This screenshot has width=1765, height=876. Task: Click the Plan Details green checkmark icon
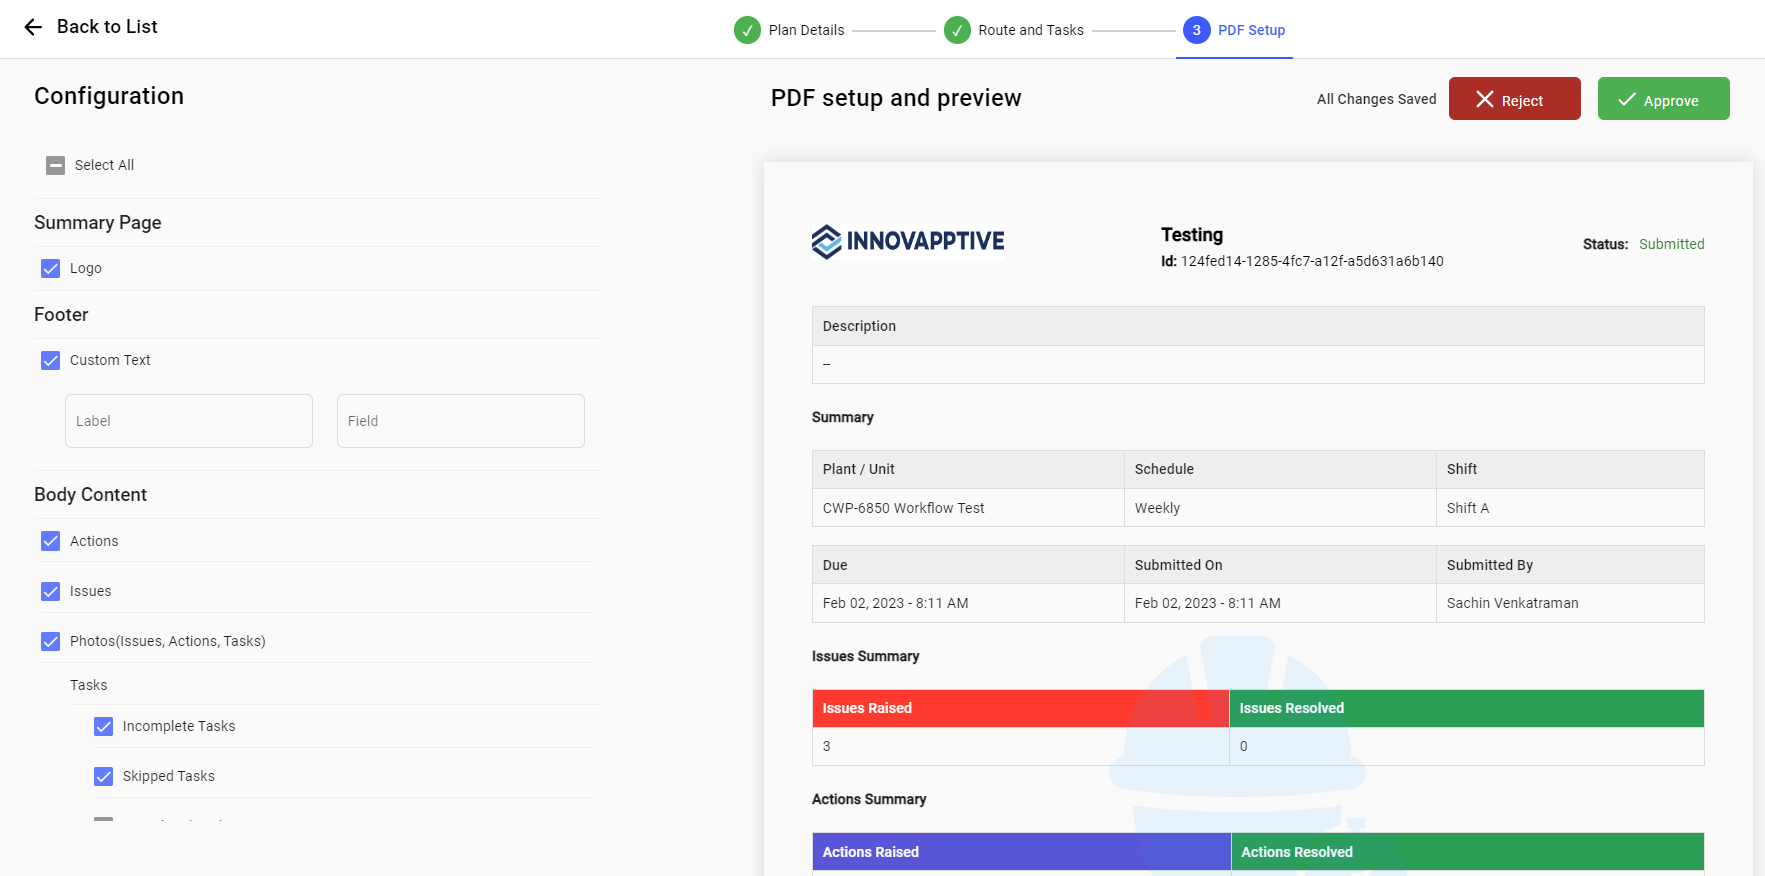[747, 30]
